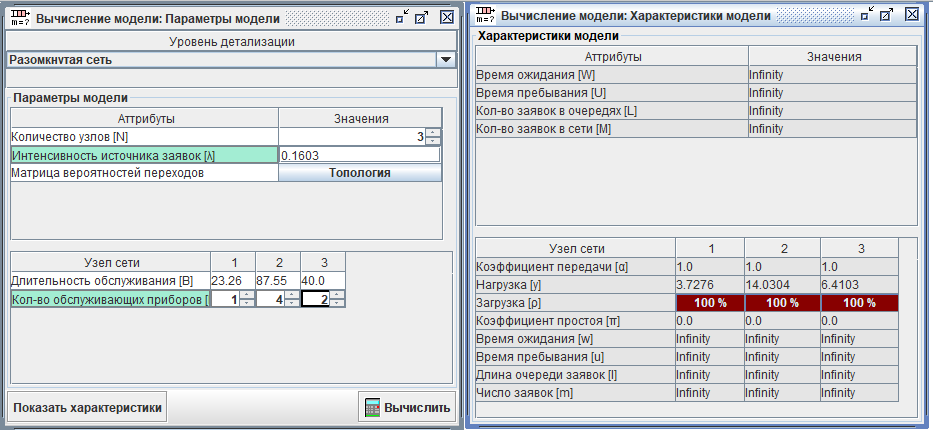Open the Топология button
Viewport: 933px width, 430px height.
(x=360, y=173)
